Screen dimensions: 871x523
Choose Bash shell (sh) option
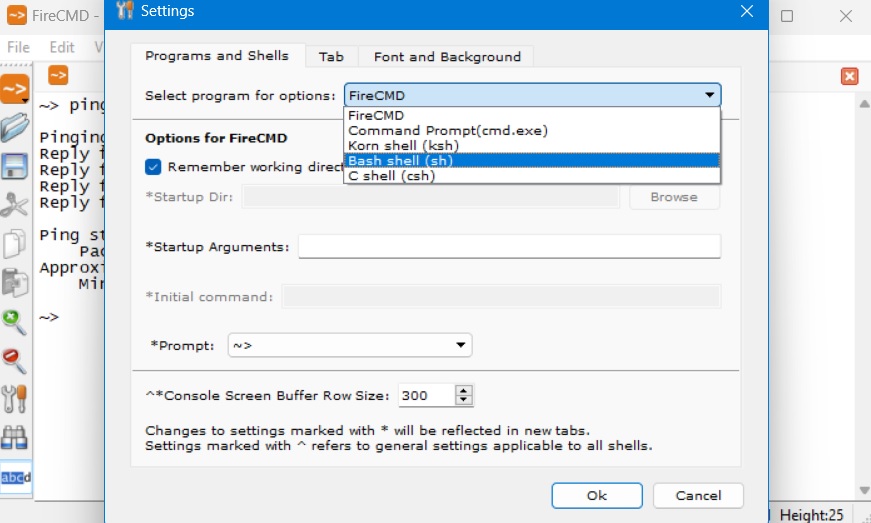[532, 160]
